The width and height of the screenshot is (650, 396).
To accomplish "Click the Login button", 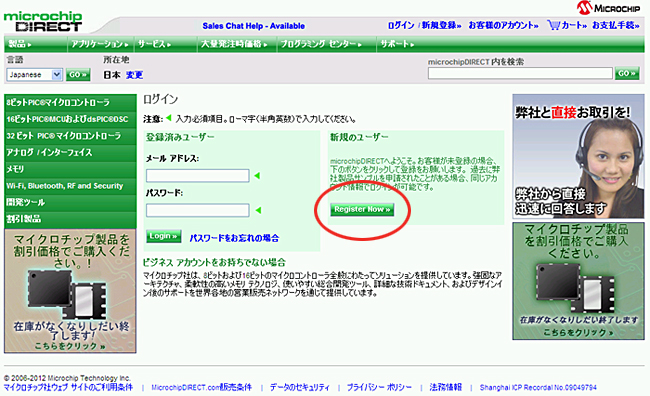I will [163, 236].
